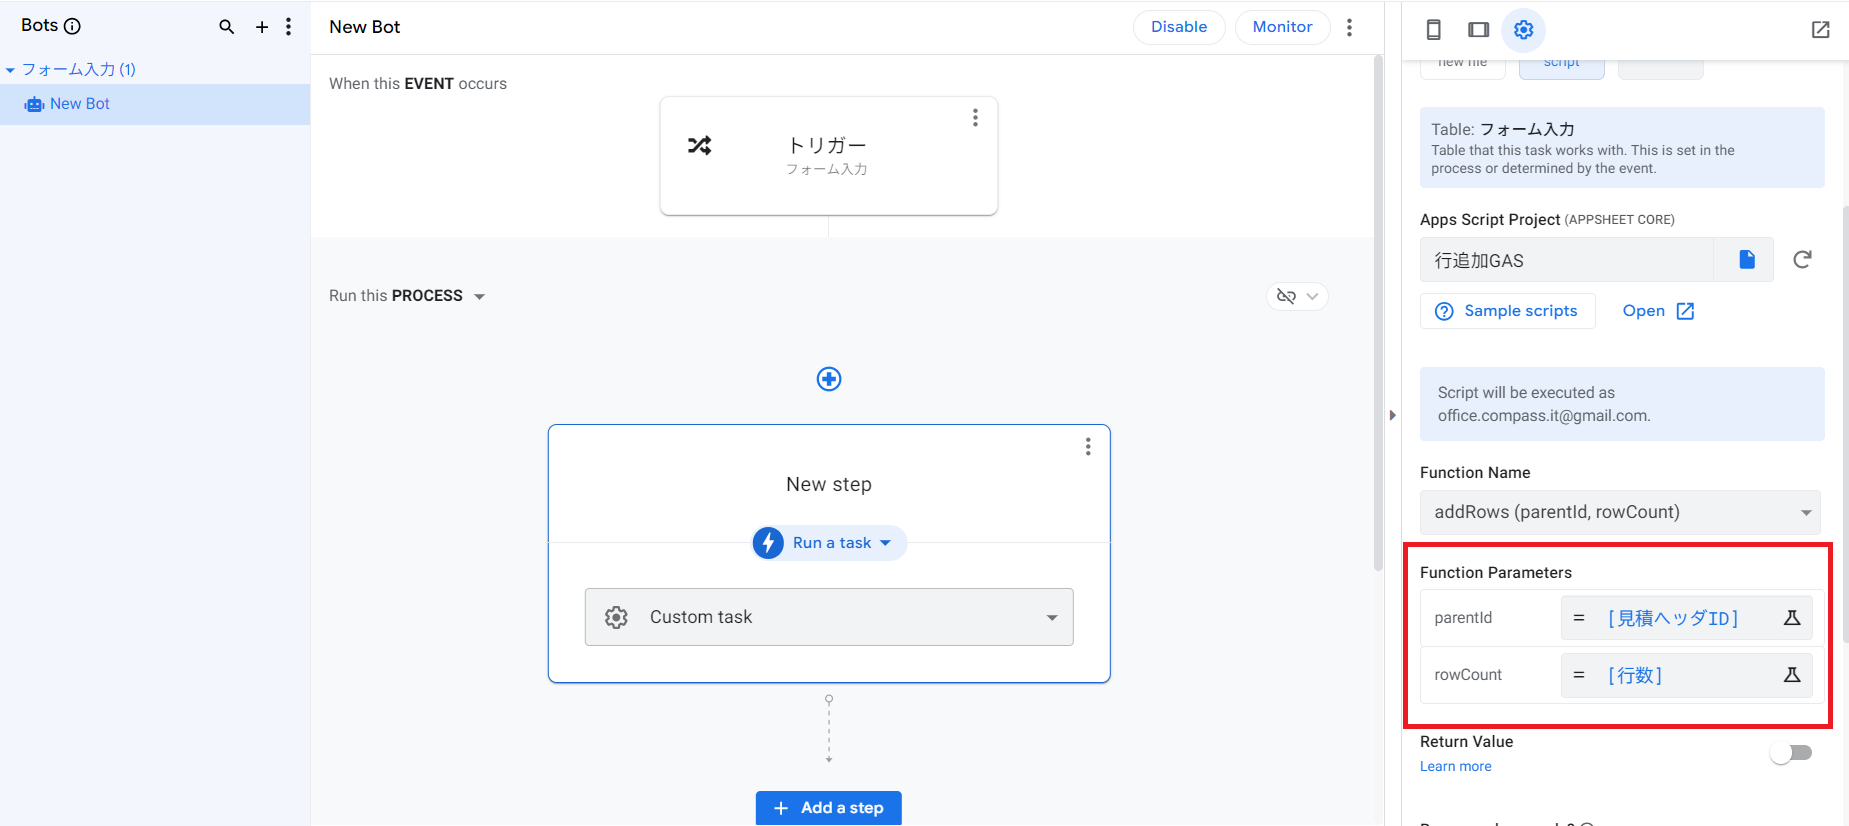Open the Learn more link
The height and width of the screenshot is (826, 1849).
pyautogui.click(x=1455, y=766)
